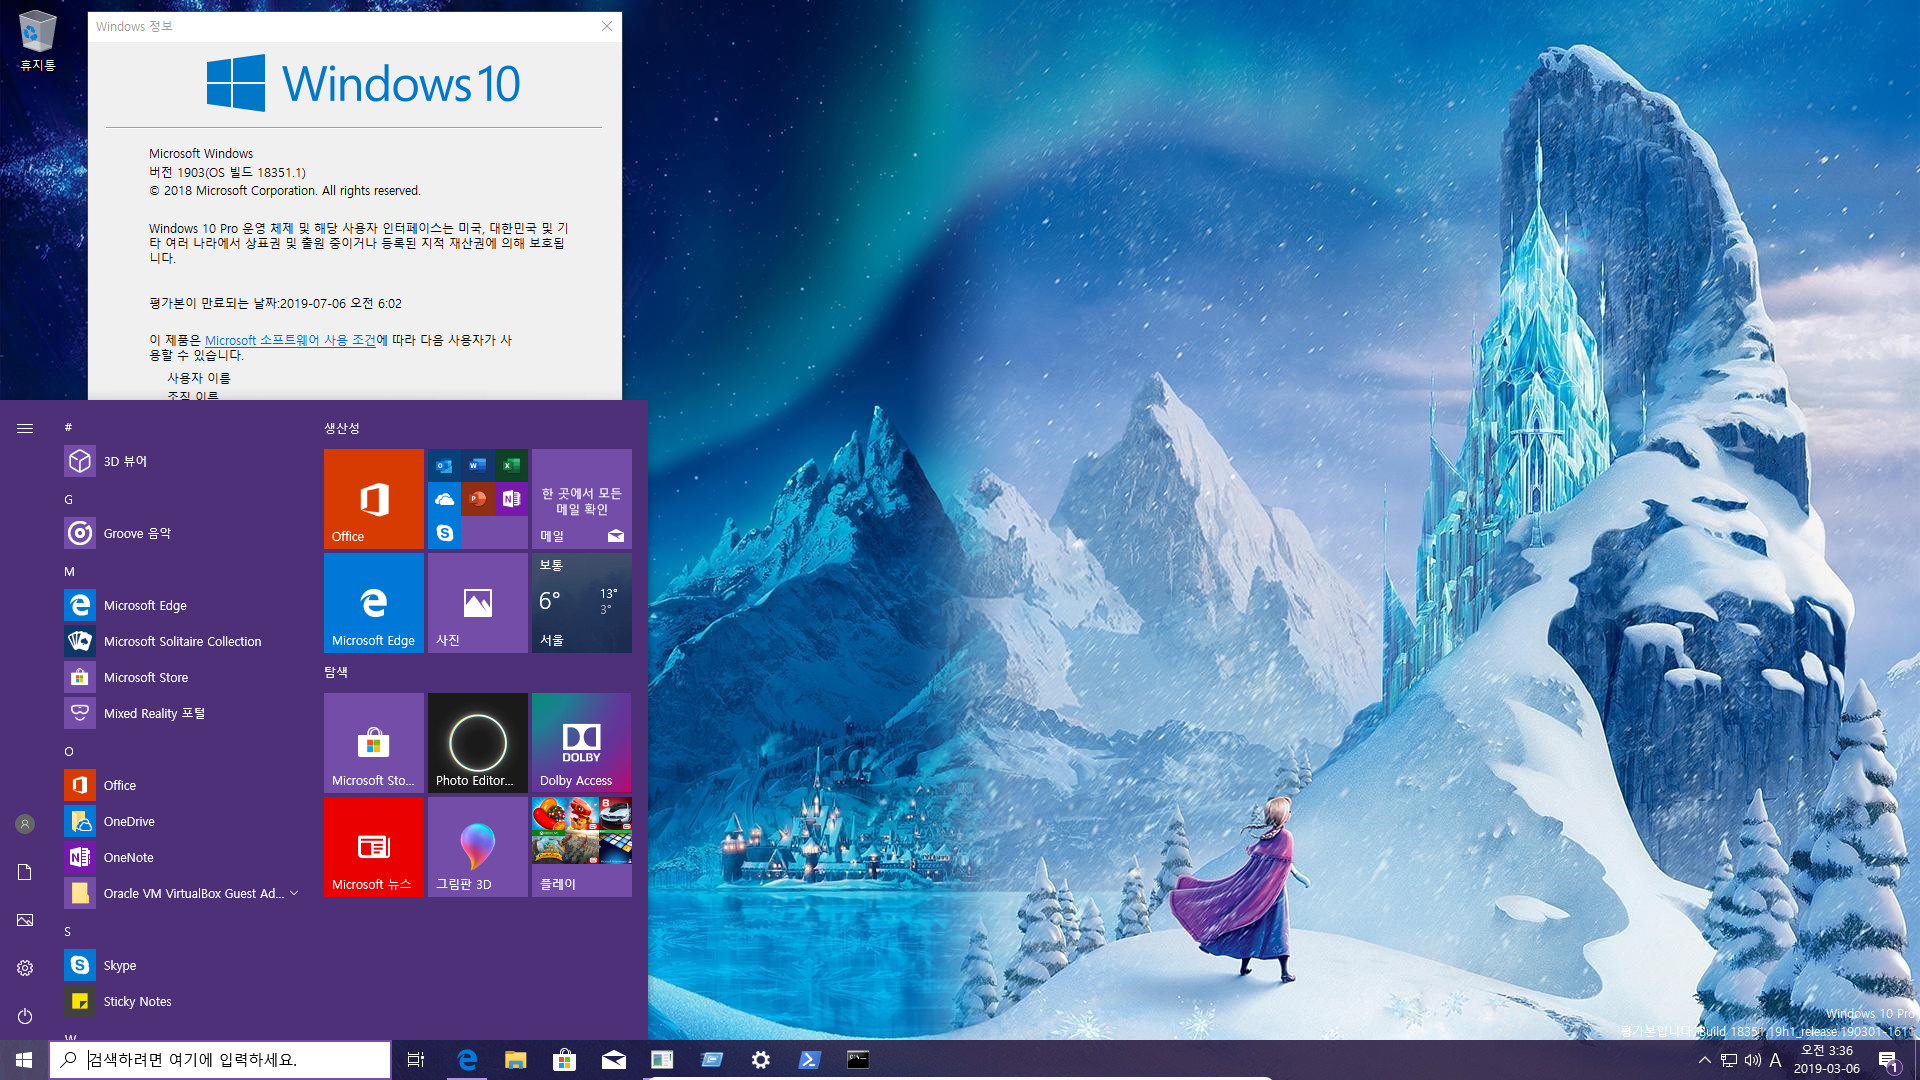Expand Oracle VM VirtualBox Guest Additions folder
Viewport: 1920px width, 1080px height.
pyautogui.click(x=180, y=893)
